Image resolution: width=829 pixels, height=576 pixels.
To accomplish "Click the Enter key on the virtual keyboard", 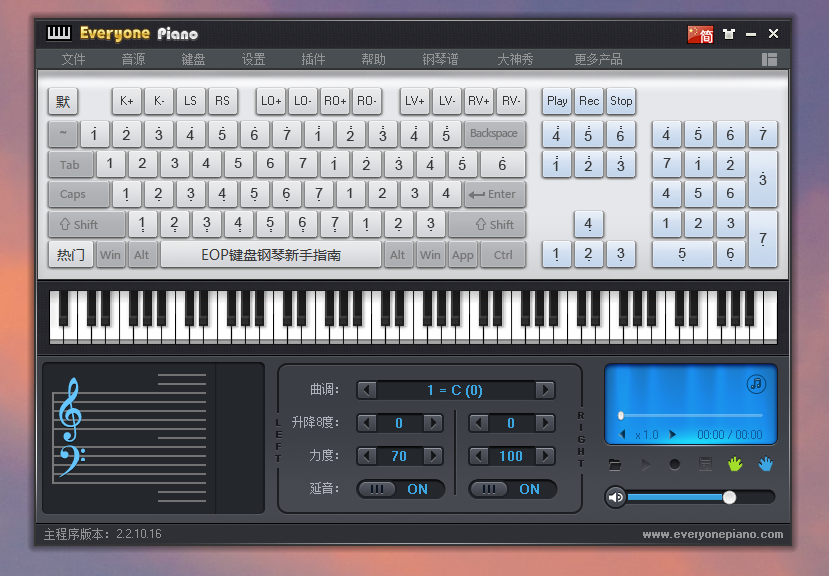I will click(494, 194).
